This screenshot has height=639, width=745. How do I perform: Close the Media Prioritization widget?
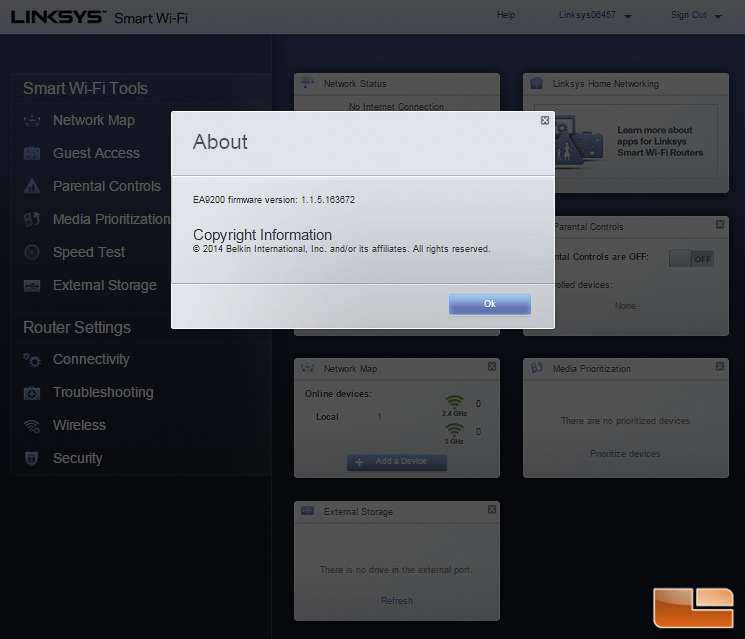tap(720, 366)
